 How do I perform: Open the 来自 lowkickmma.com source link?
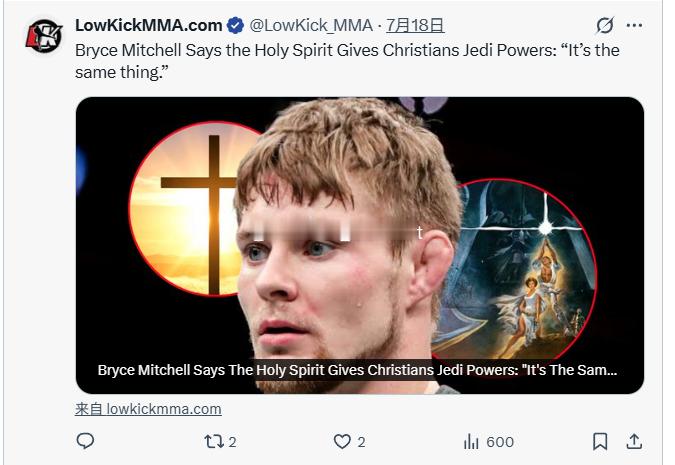pos(148,409)
